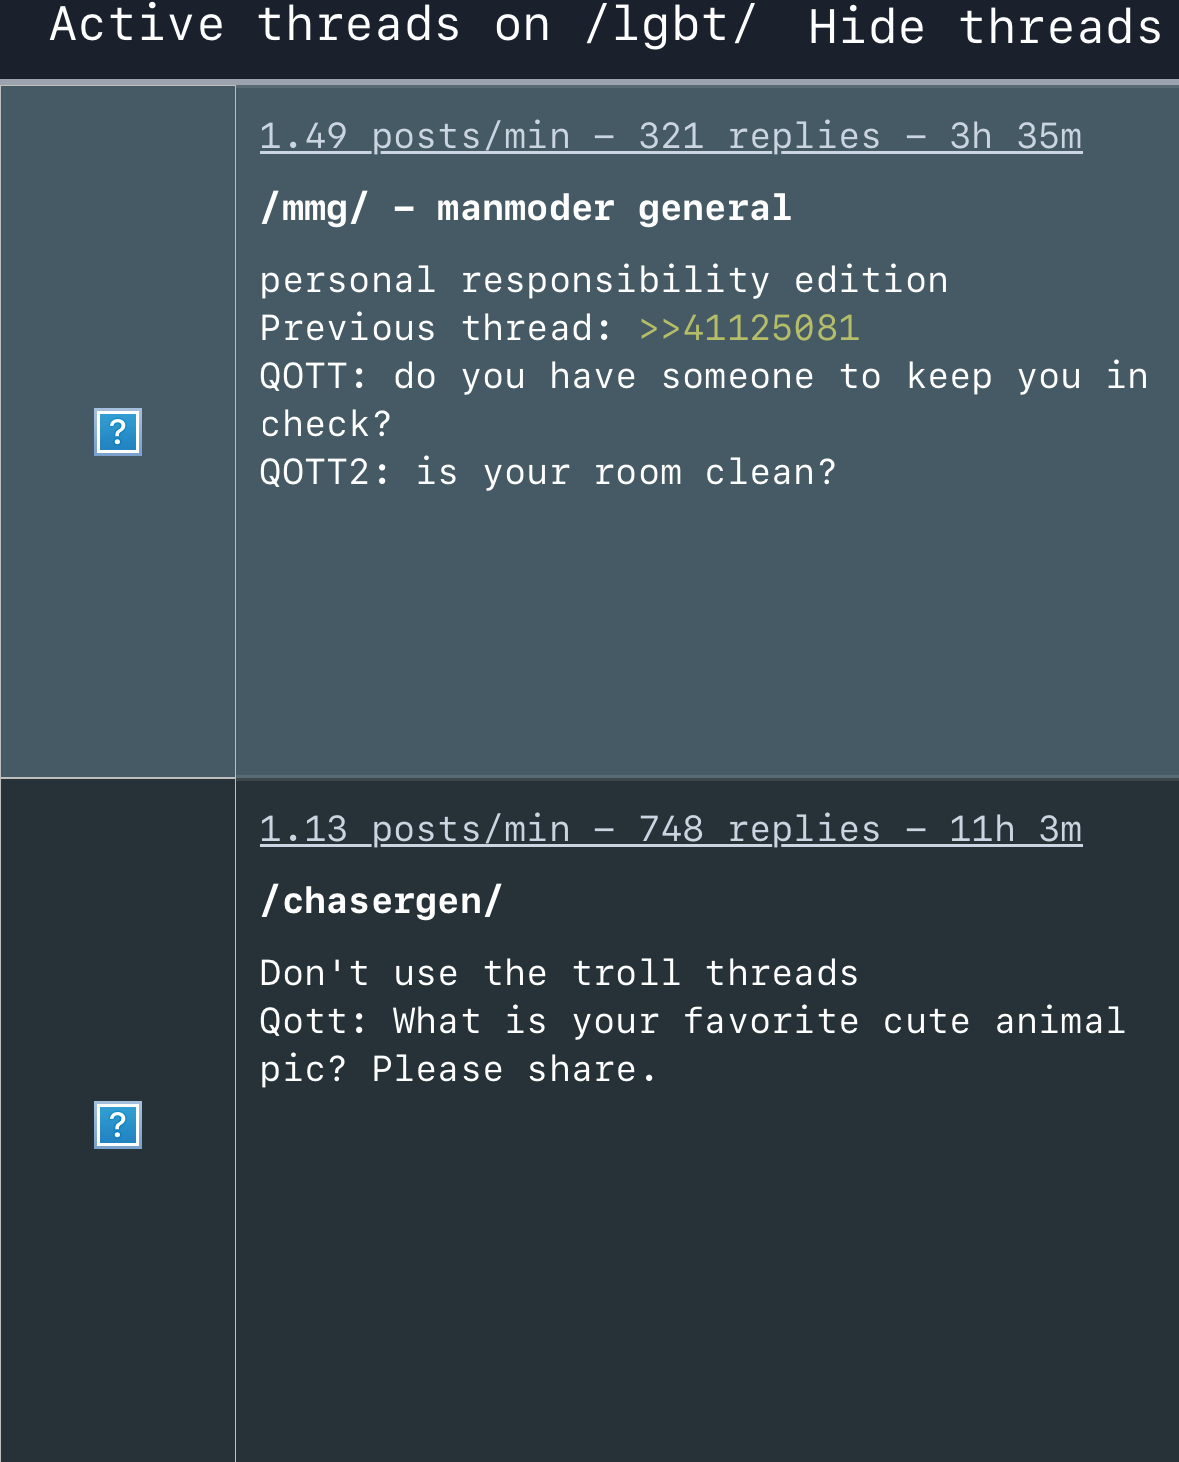The image size is (1179, 1462).
Task: Click the QOTT2: is your room clean line
Action: tap(548, 472)
